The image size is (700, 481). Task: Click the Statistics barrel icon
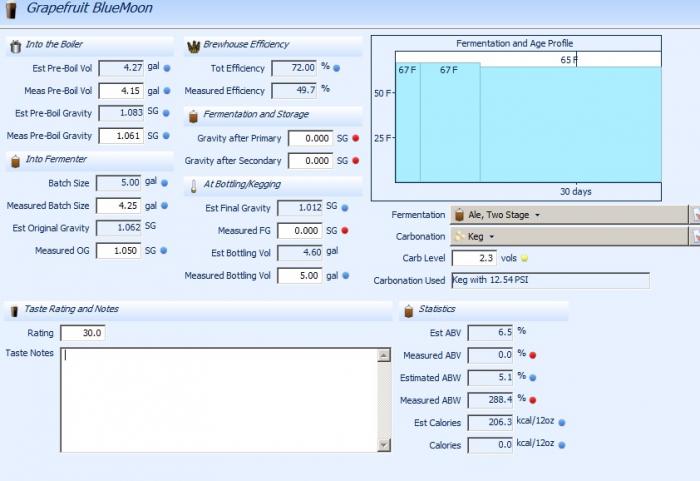[x=408, y=311]
